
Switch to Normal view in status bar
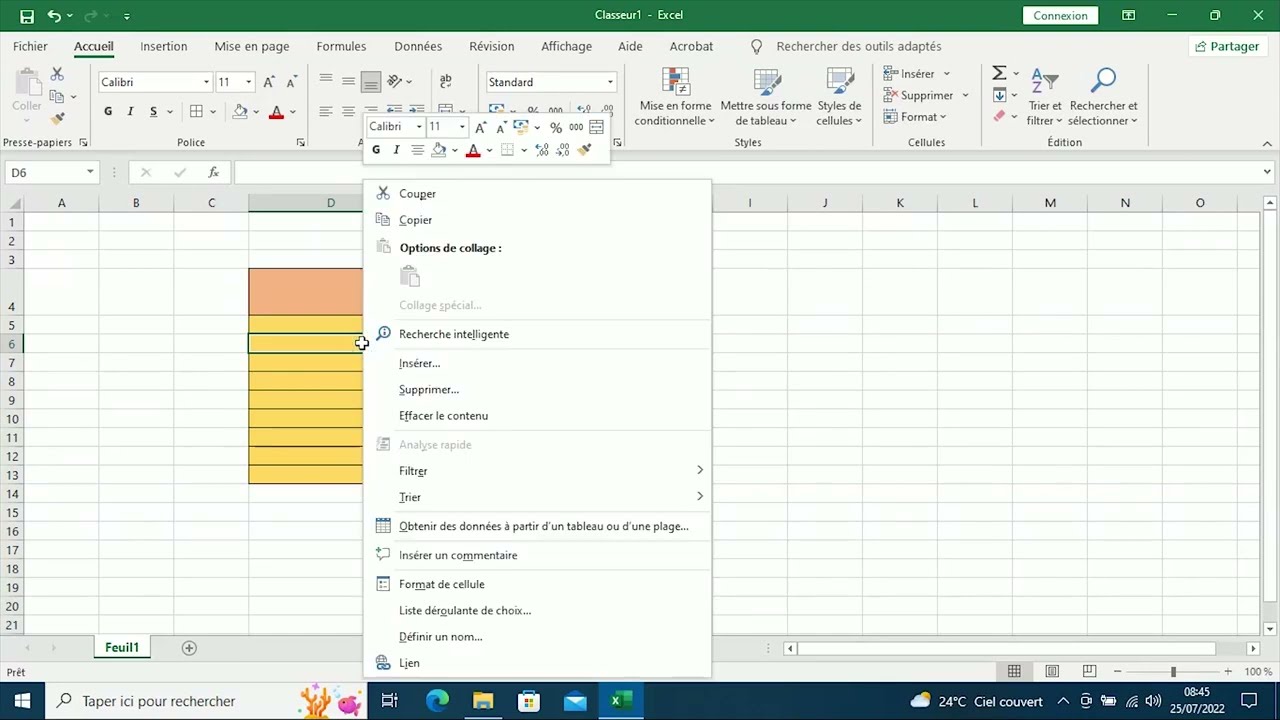[1014, 671]
